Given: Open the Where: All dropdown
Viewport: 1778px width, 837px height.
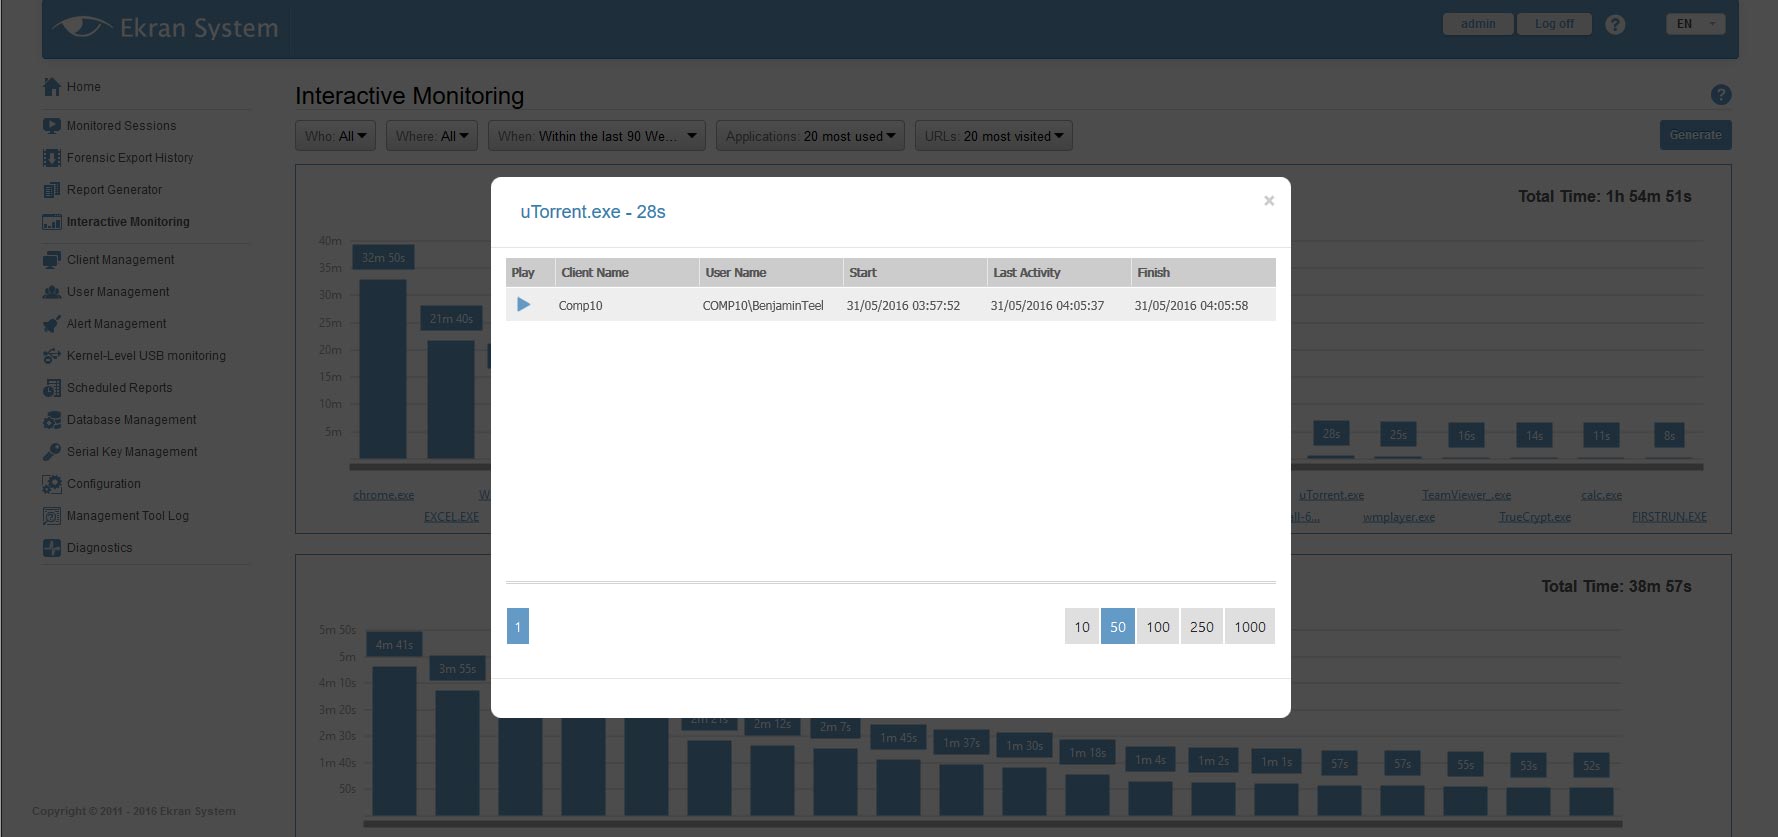Looking at the screenshot, I should pos(432,136).
